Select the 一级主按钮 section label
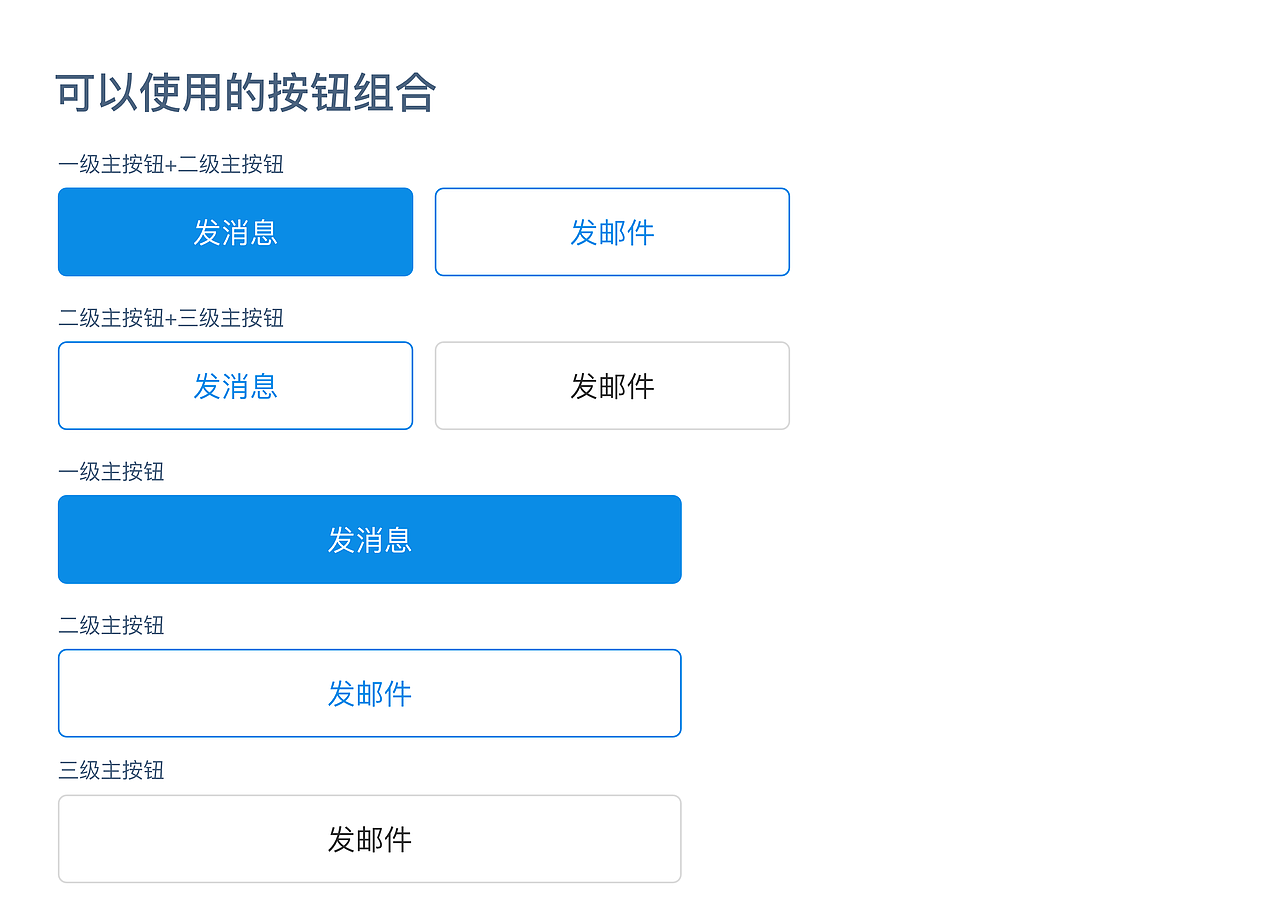The width and height of the screenshot is (1280, 910). pyautogui.click(x=111, y=472)
